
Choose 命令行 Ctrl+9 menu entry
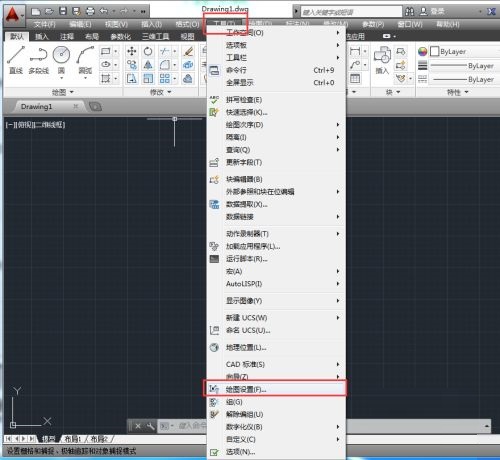pyautogui.click(x=275, y=70)
